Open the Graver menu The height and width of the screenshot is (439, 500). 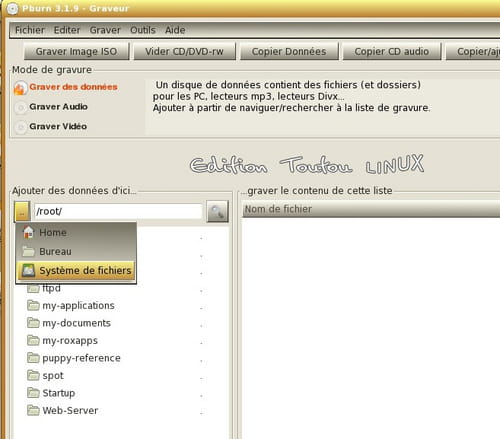pos(105,30)
